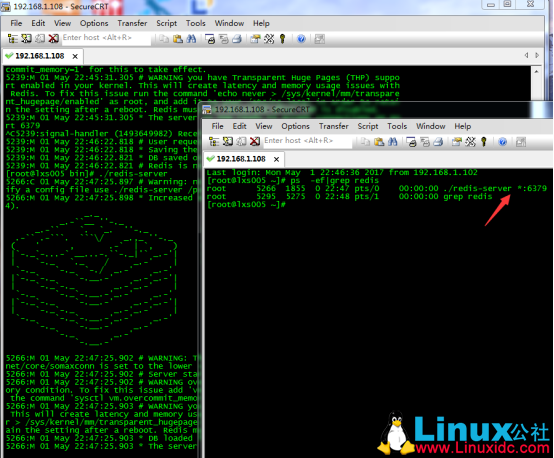Image resolution: width=554 pixels, height=458 pixels.
Task: Open the Window menu in the back window
Action: pyautogui.click(x=229, y=23)
